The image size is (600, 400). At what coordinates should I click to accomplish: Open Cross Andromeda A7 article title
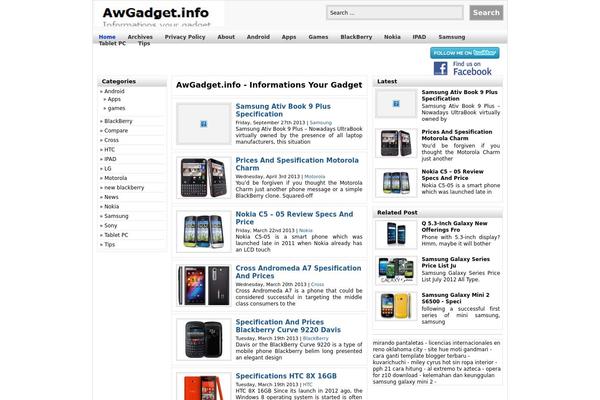[x=298, y=272]
